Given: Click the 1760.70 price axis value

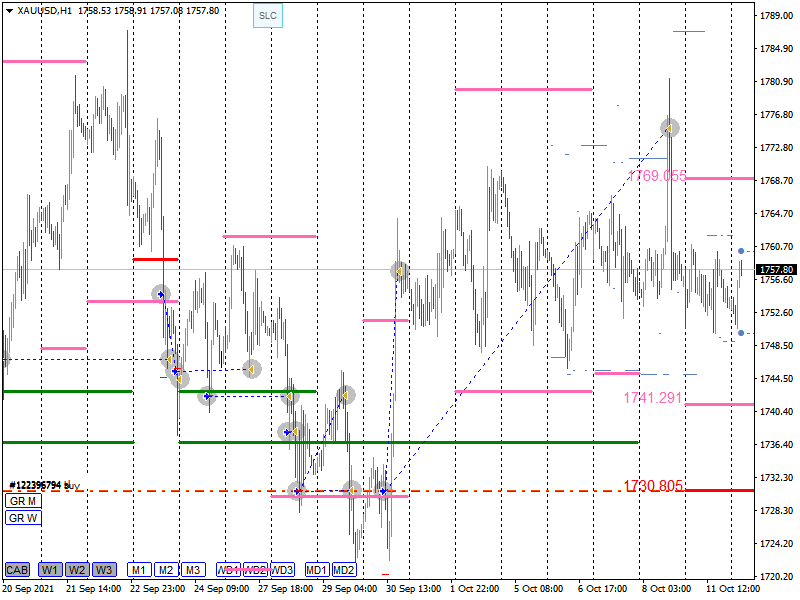Looking at the screenshot, I should pyautogui.click(x=777, y=246).
